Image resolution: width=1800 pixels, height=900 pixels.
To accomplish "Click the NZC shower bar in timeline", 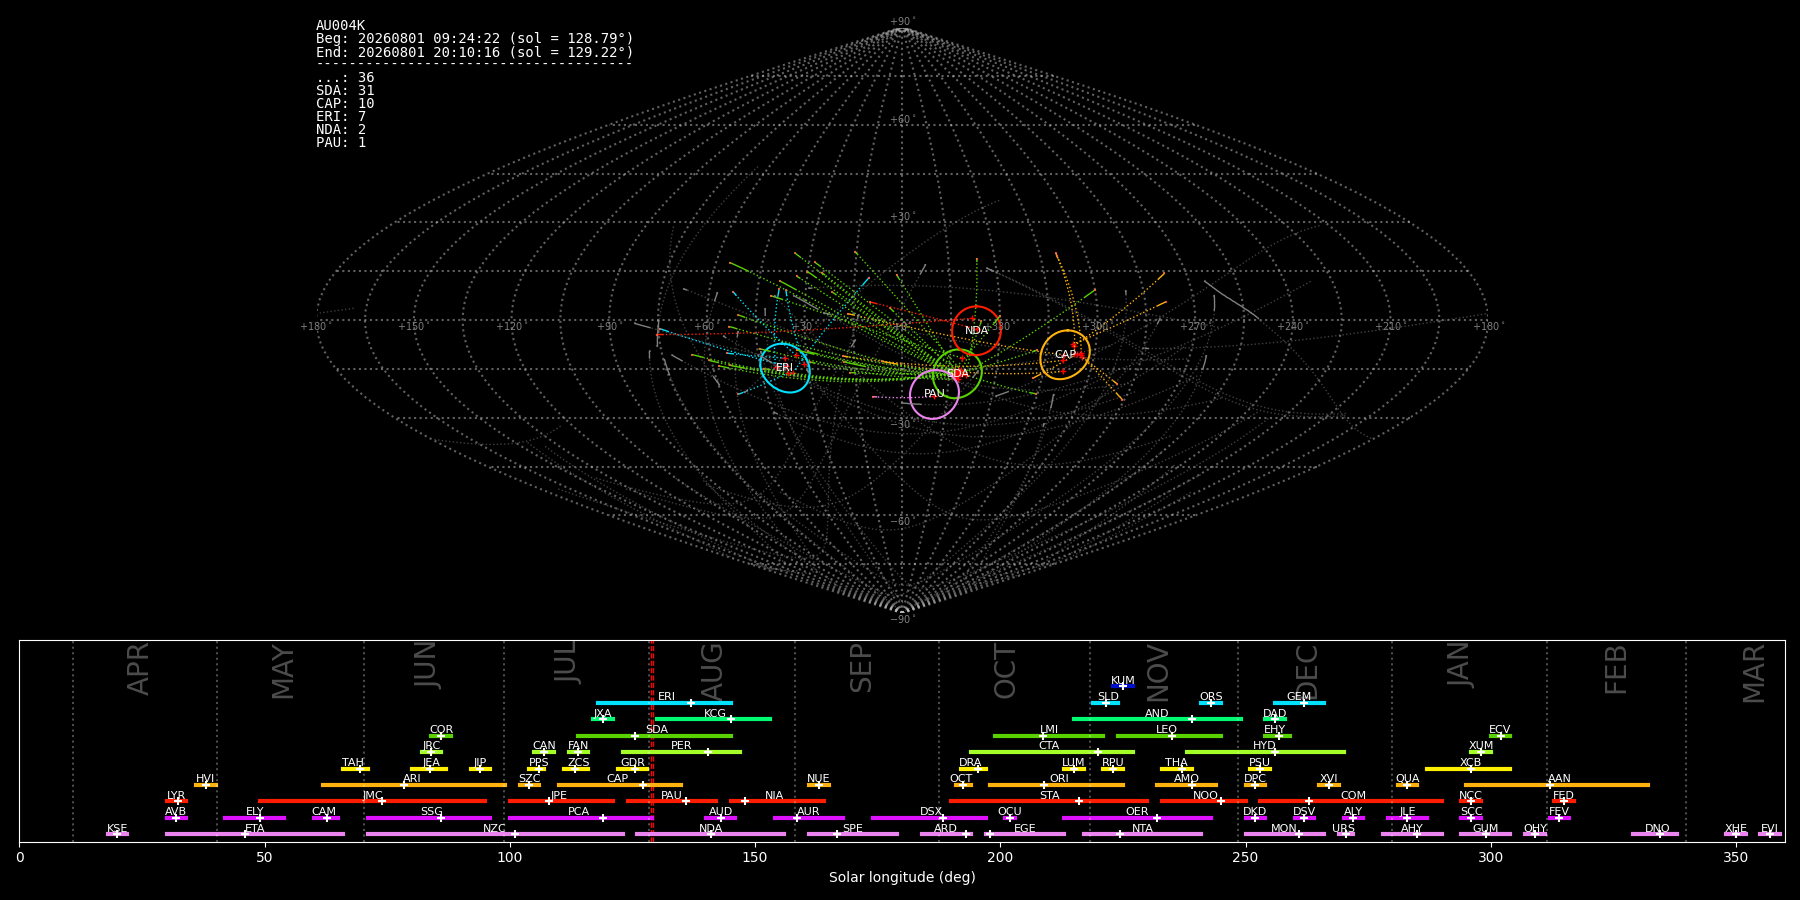I will pos(495,834).
